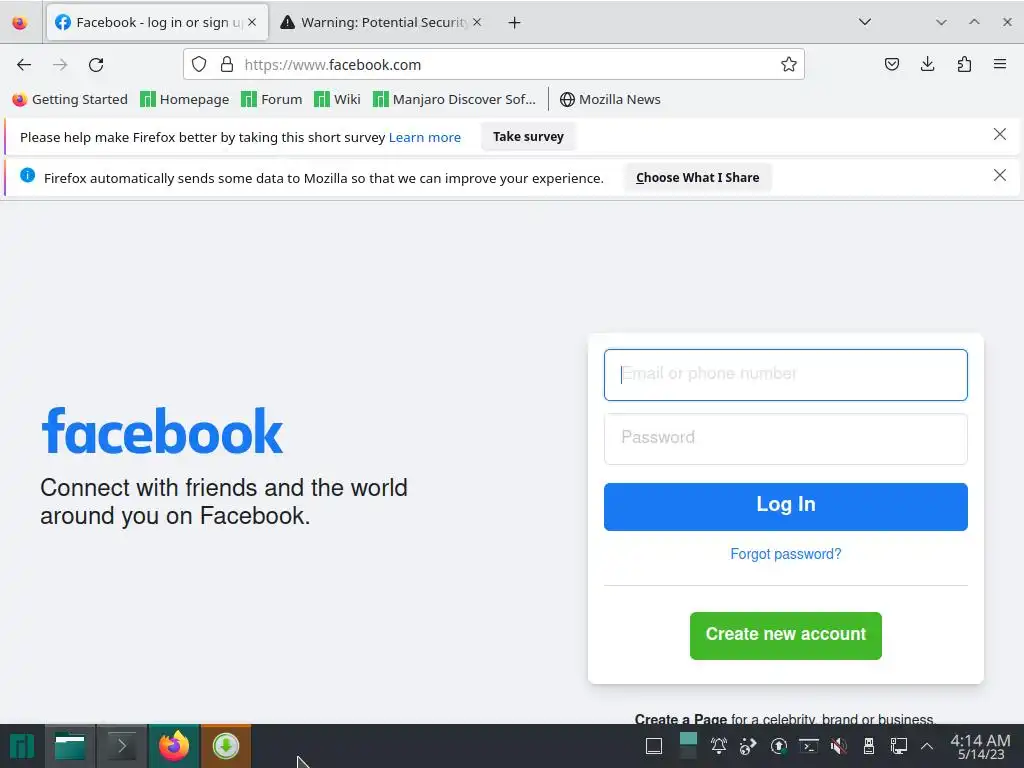The height and width of the screenshot is (768, 1024).
Task: Click the Forgot password? link
Action: tap(786, 554)
